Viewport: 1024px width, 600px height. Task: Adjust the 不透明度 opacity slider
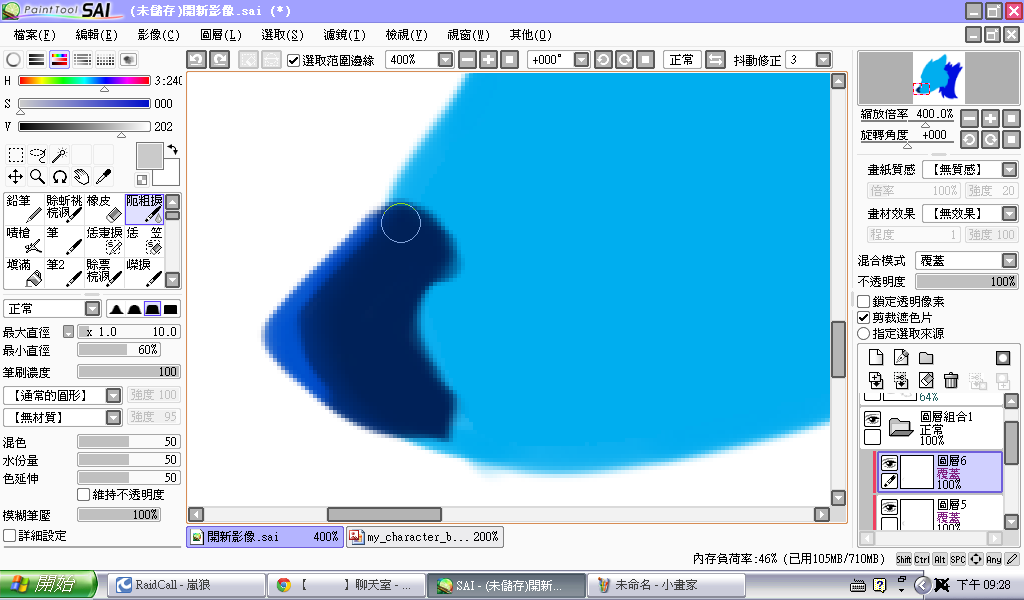[967, 281]
